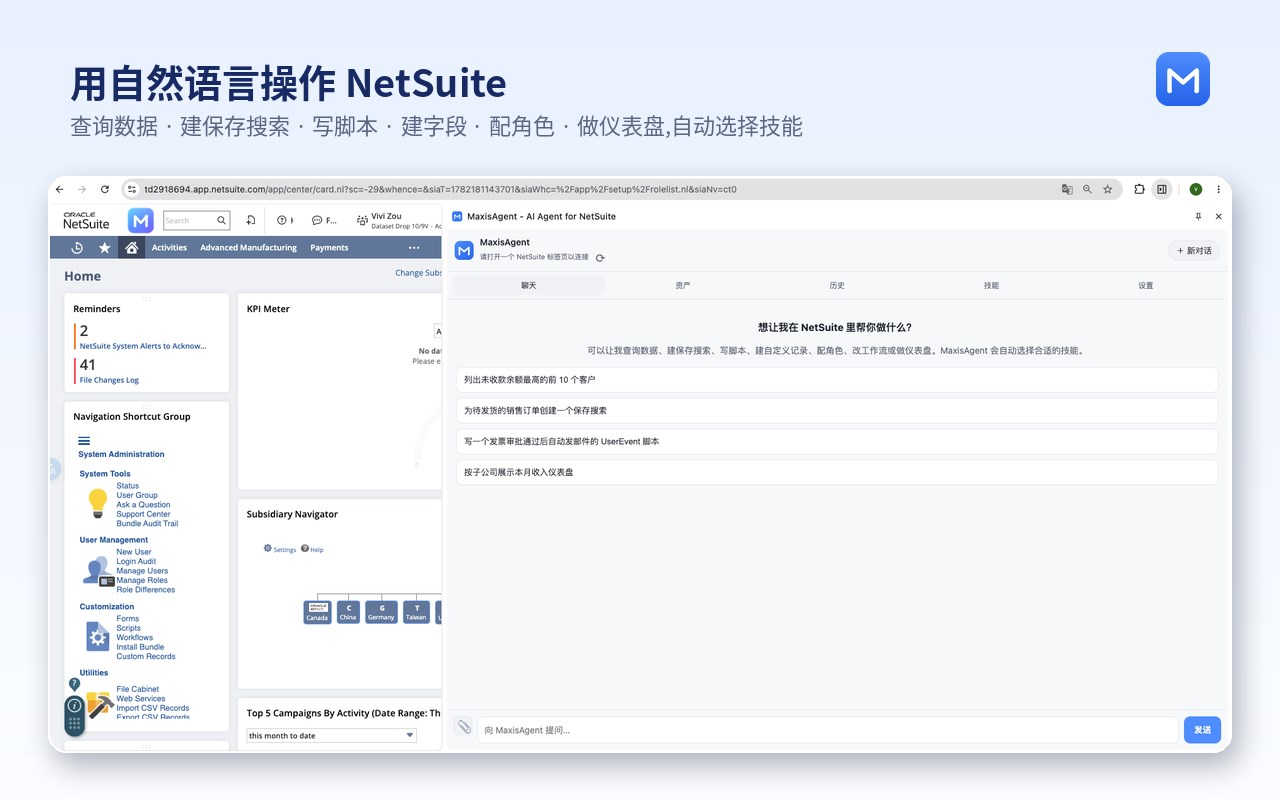This screenshot has height=800, width=1280.
Task: Open the File Changes Log reminder
Action: (109, 380)
